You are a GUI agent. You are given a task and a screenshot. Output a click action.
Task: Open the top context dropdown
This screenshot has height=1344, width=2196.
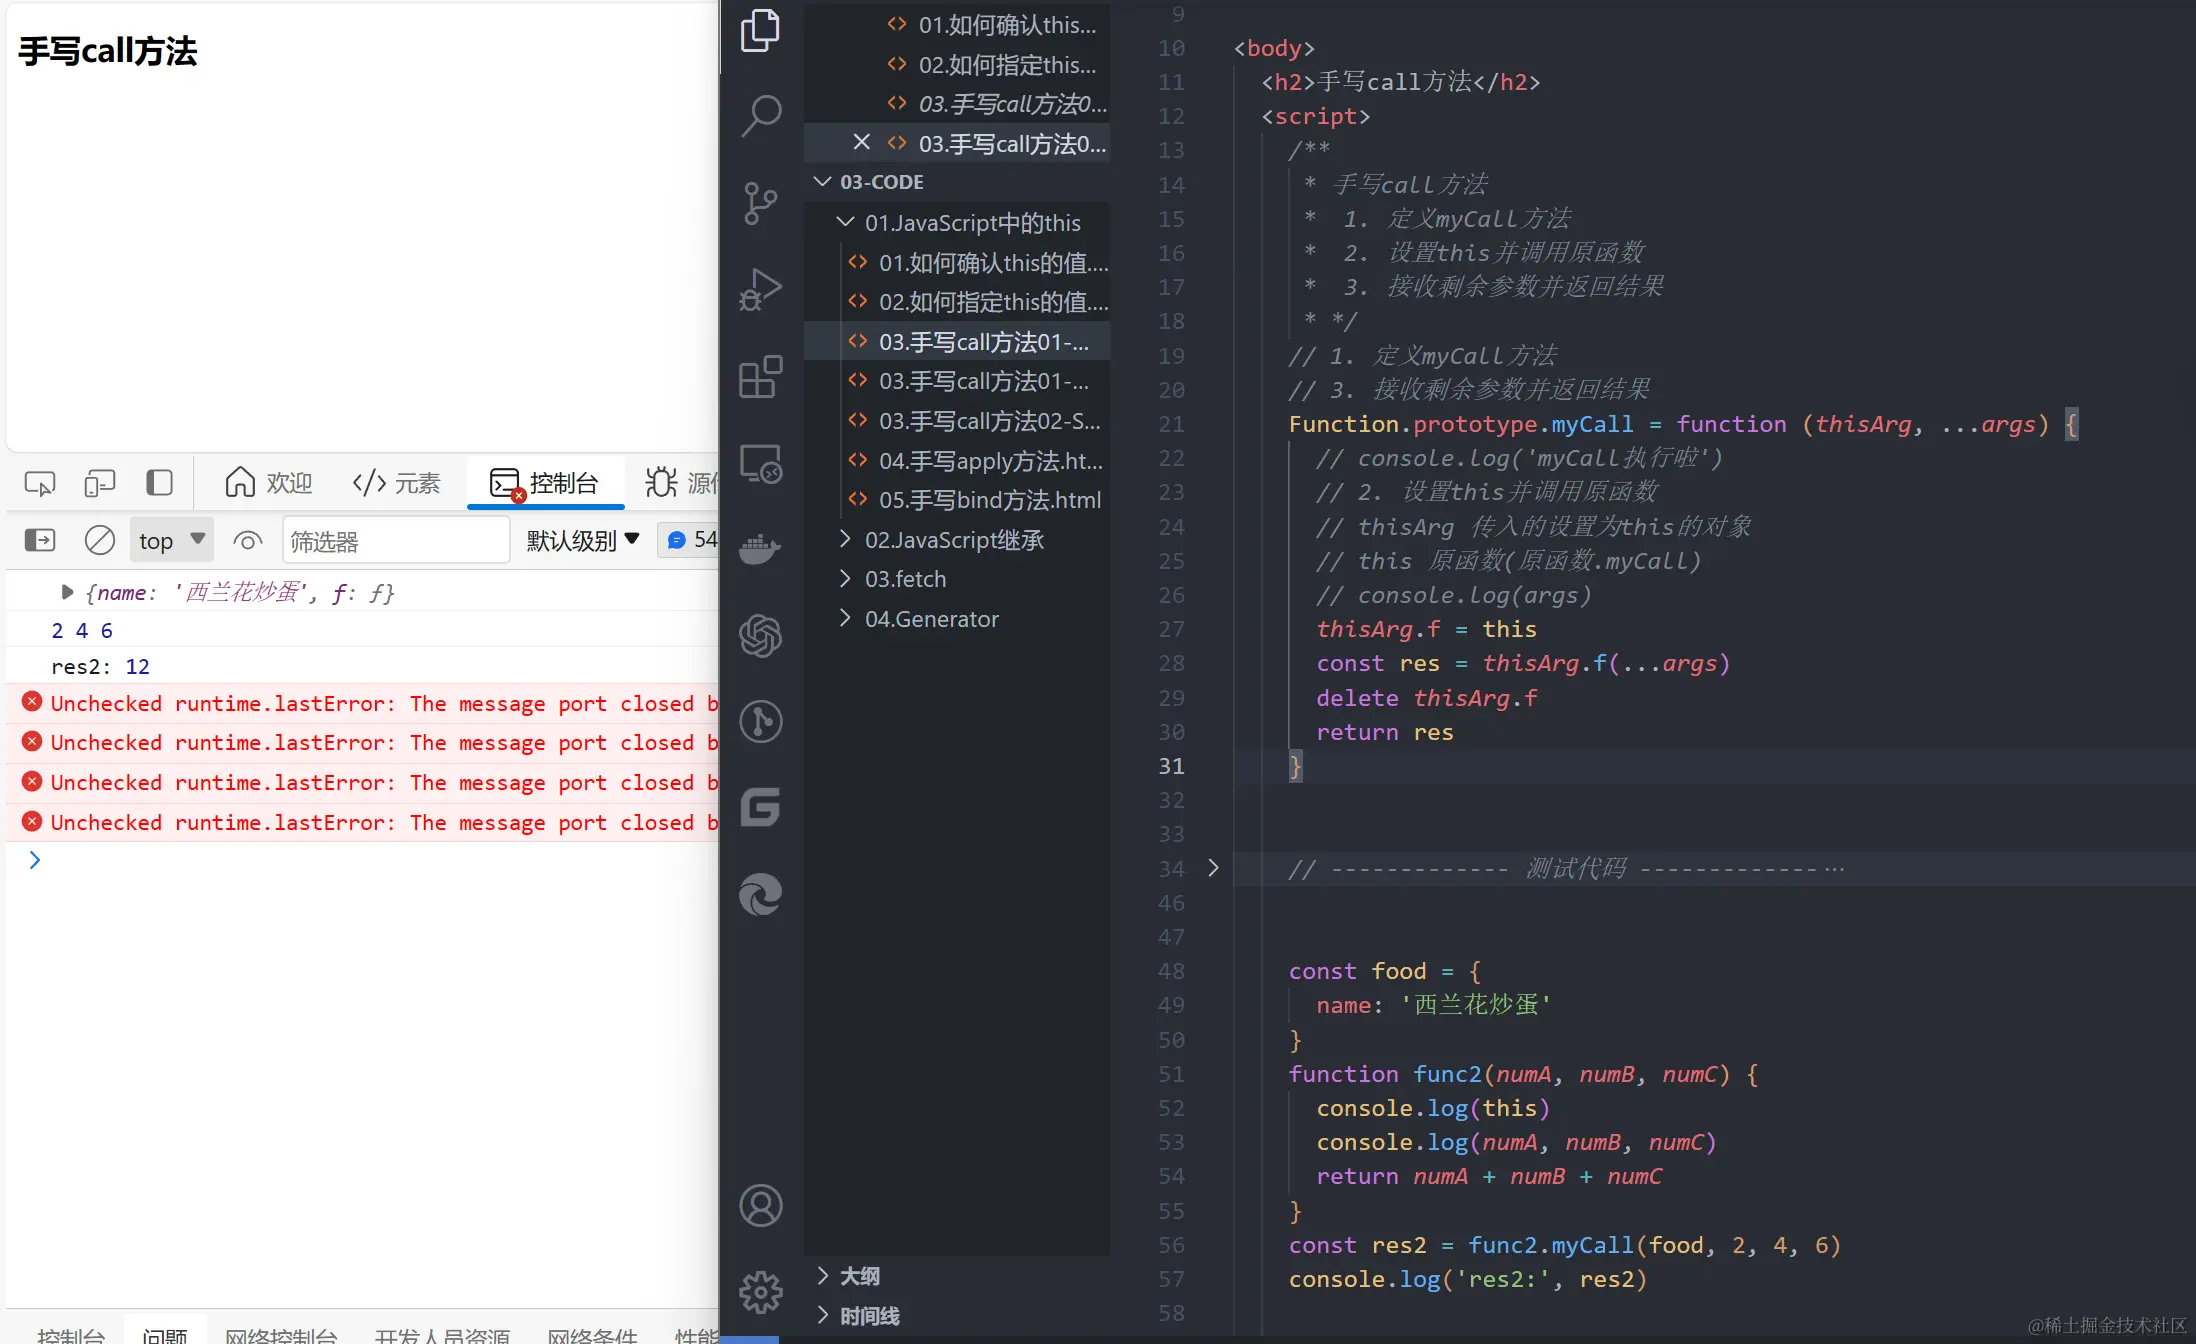[171, 541]
